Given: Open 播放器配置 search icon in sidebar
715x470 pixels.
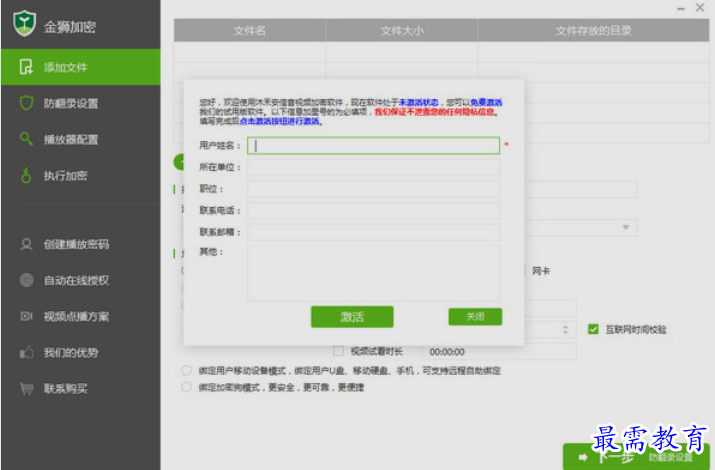Looking at the screenshot, I should coord(27,139).
